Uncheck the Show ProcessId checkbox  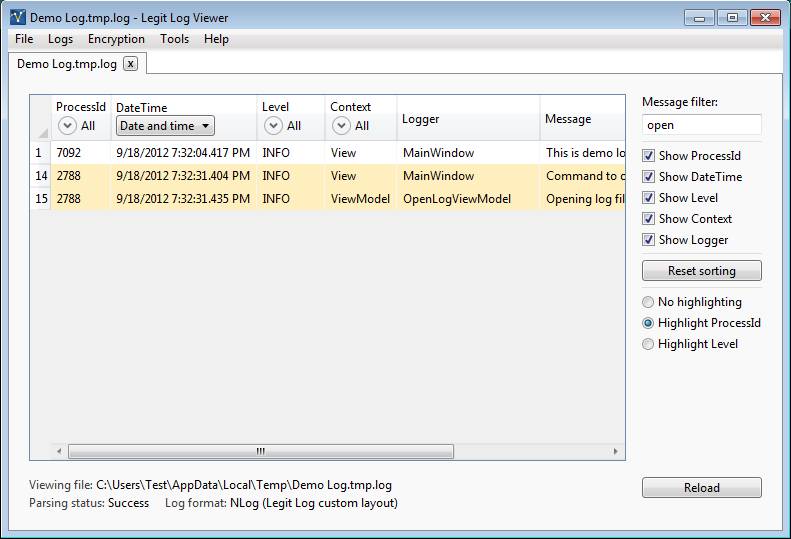[x=649, y=156]
